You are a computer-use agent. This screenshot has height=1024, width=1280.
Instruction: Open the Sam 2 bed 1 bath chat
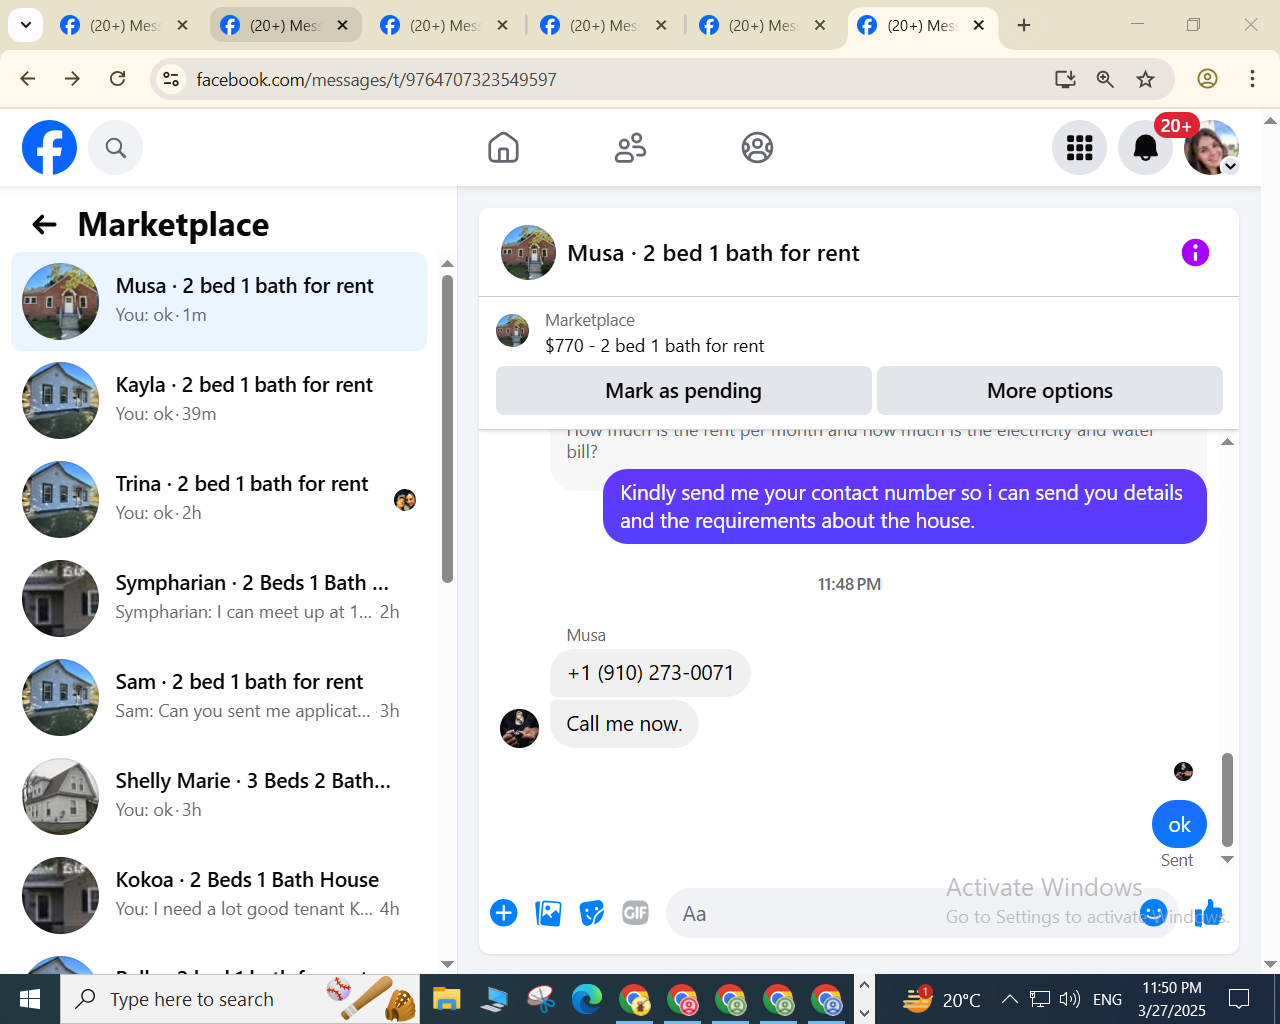[x=219, y=697]
